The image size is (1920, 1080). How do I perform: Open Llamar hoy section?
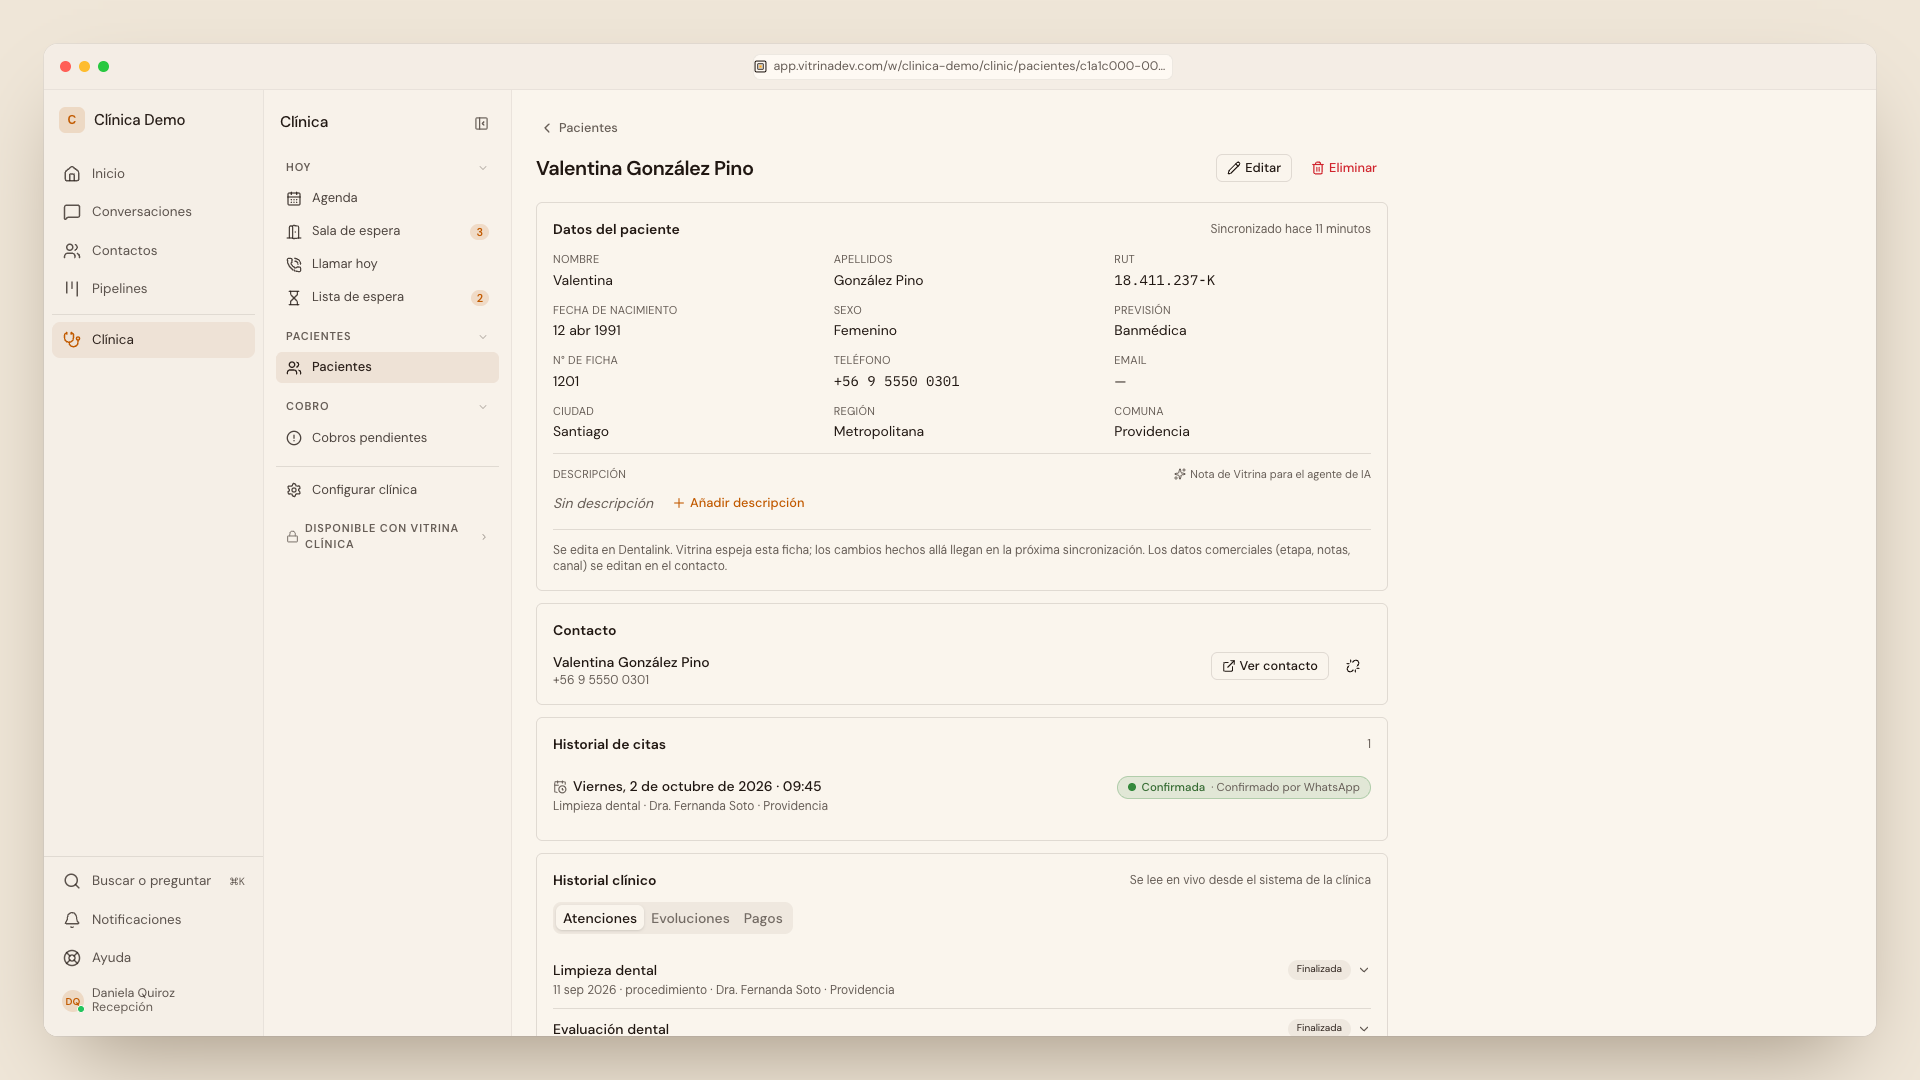(x=387, y=264)
